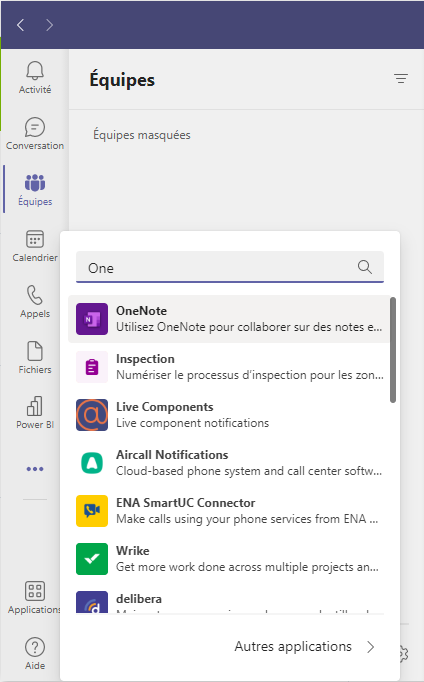Click the Équipes page heading
424x682 pixels.
(122, 80)
